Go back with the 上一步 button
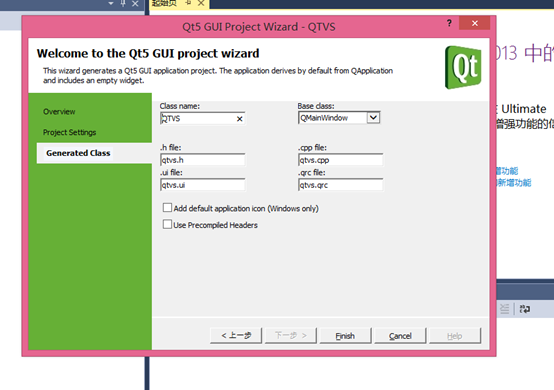 (x=236, y=335)
